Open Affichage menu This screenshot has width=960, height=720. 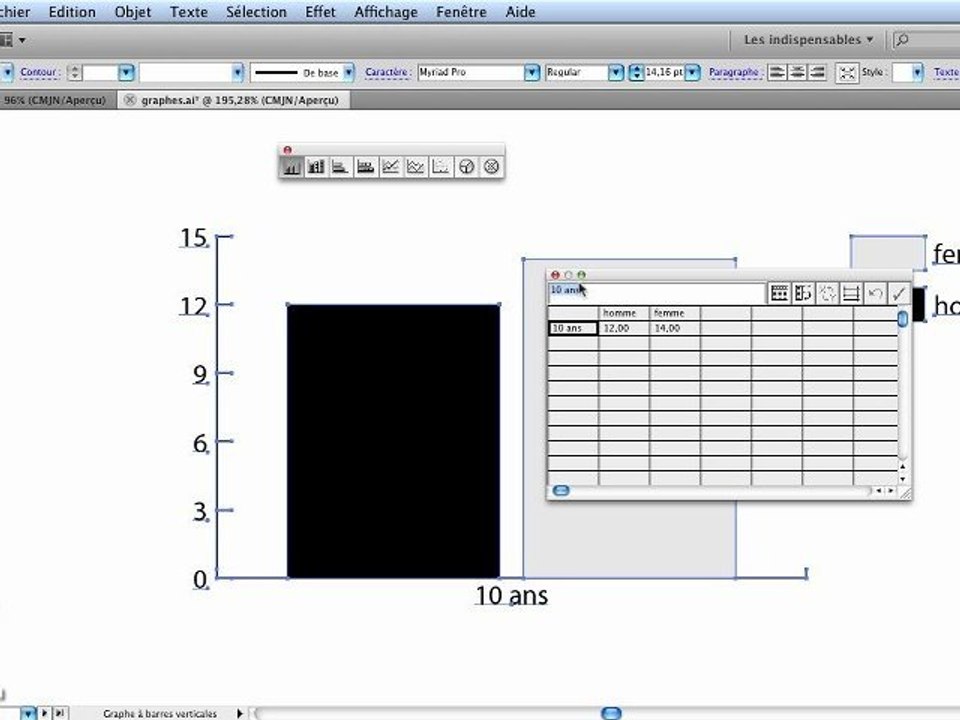tap(386, 12)
